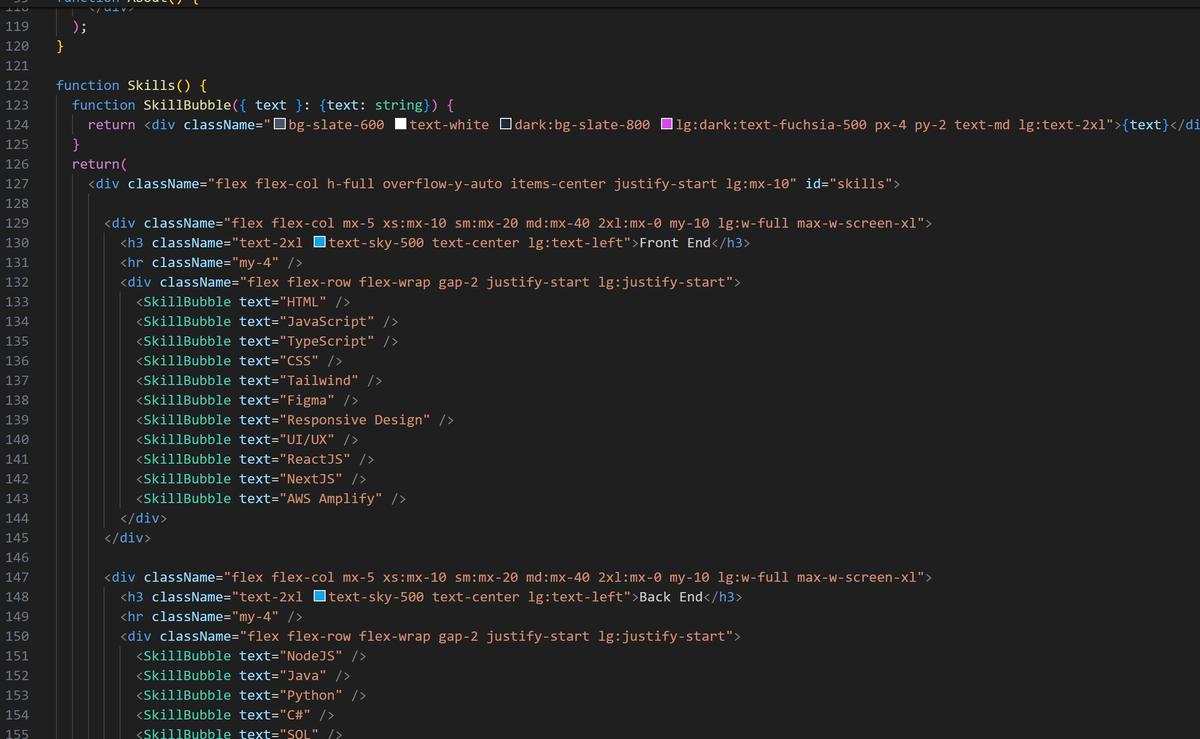
Task: Click the closing div tag on line 145
Action: [127, 538]
